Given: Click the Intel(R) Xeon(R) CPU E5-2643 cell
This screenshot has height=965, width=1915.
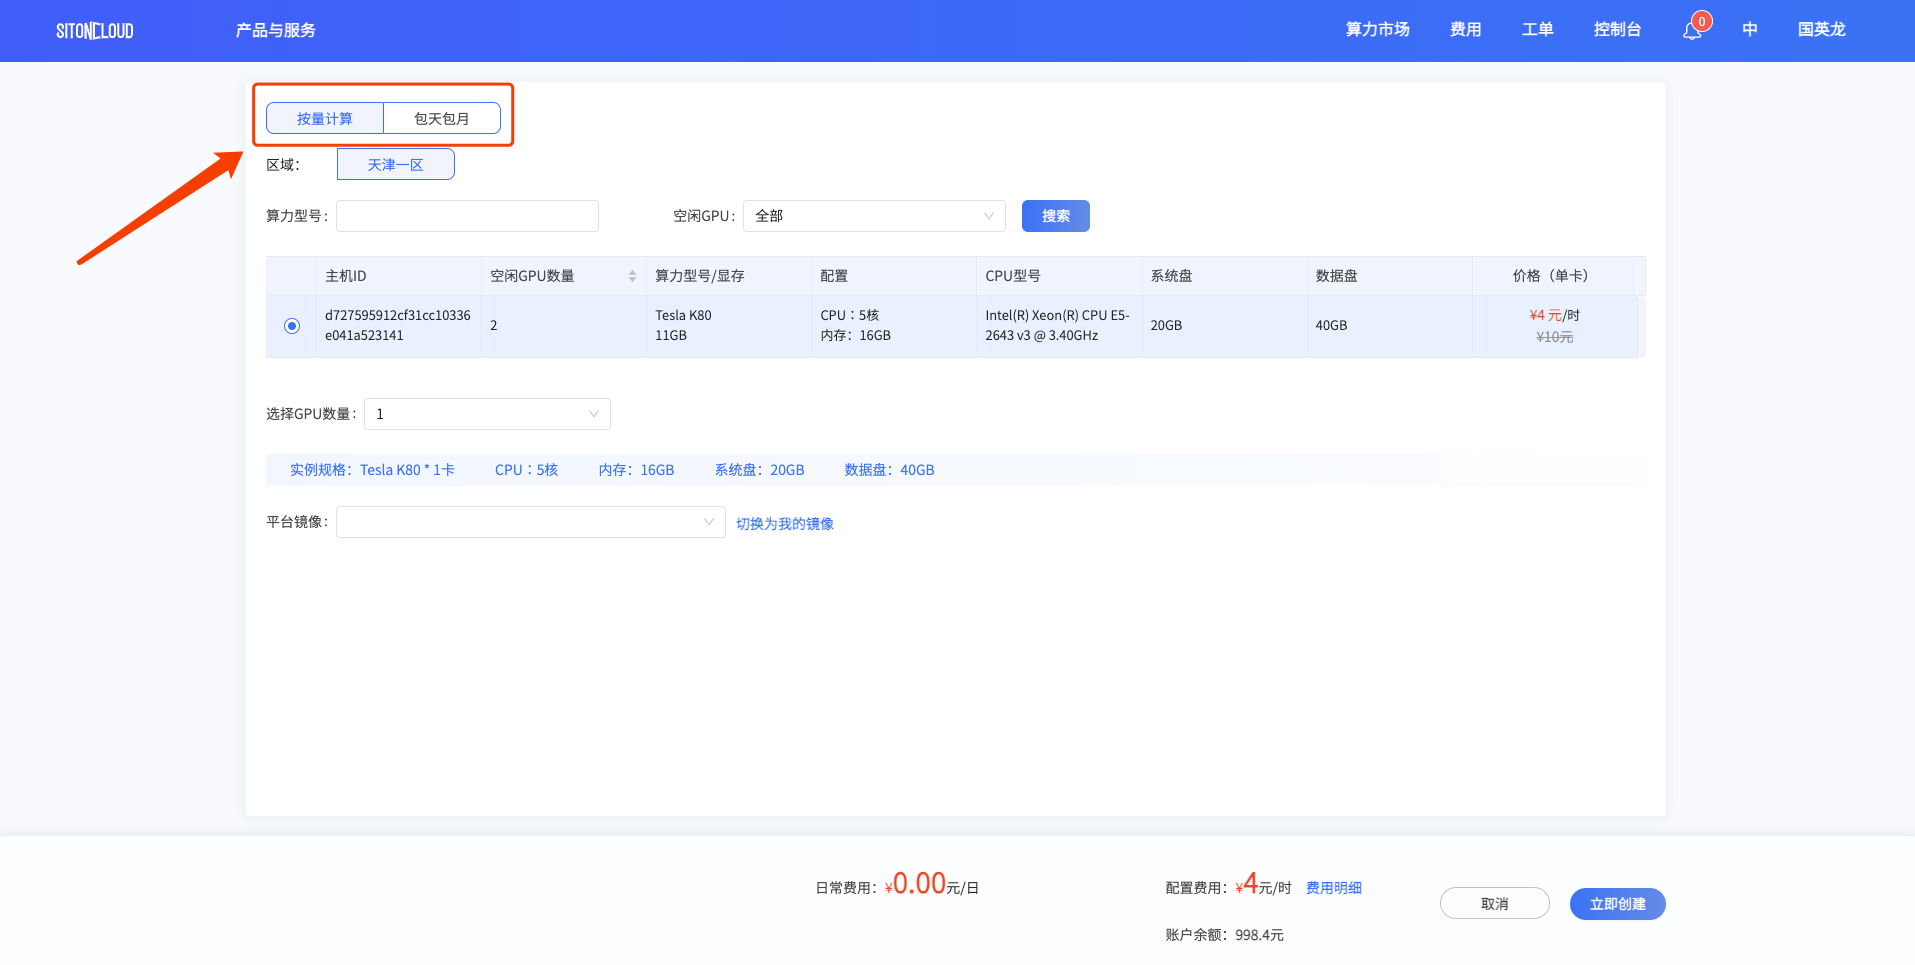Looking at the screenshot, I should [x=1059, y=326].
